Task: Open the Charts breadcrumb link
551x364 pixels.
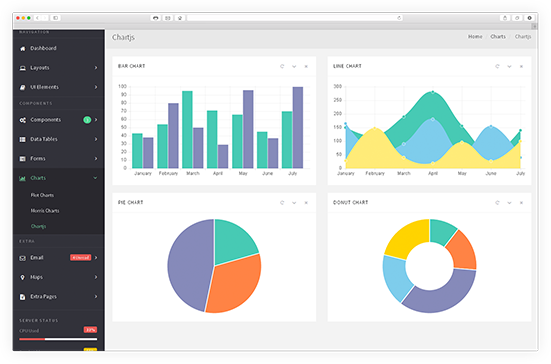Action: pos(498,37)
